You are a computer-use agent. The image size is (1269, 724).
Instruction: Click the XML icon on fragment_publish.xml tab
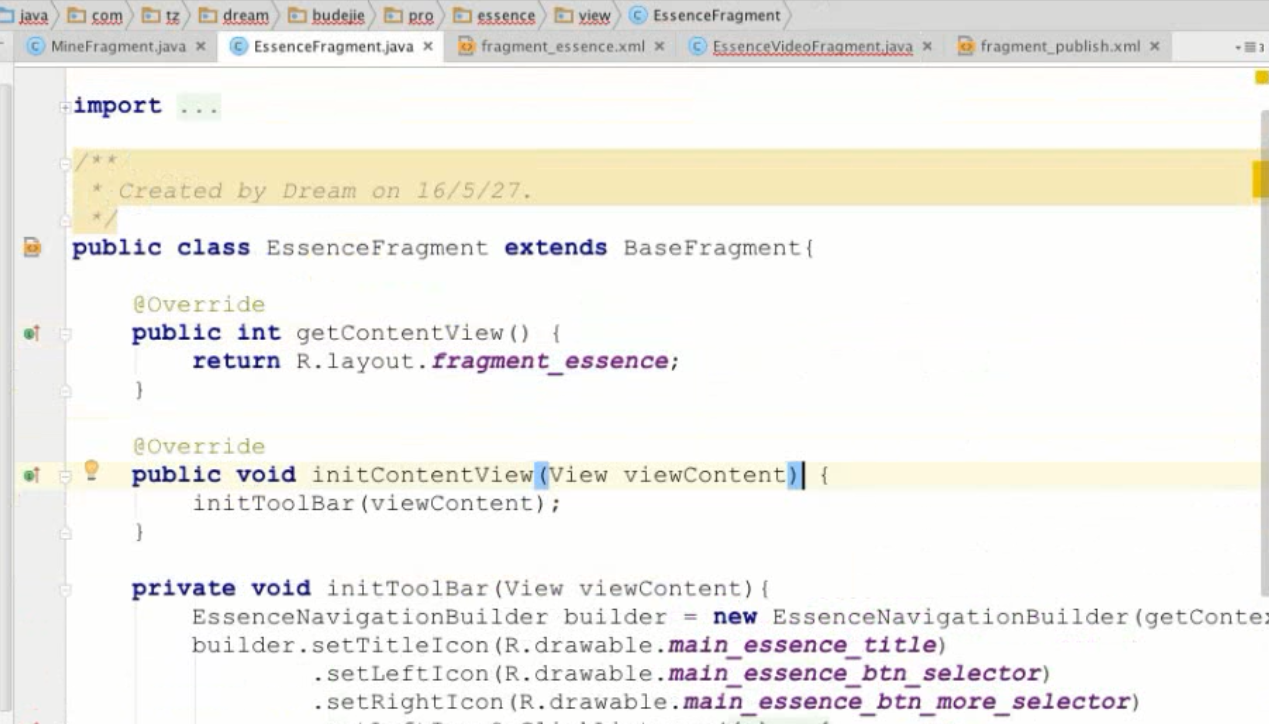pyautogui.click(x=966, y=46)
